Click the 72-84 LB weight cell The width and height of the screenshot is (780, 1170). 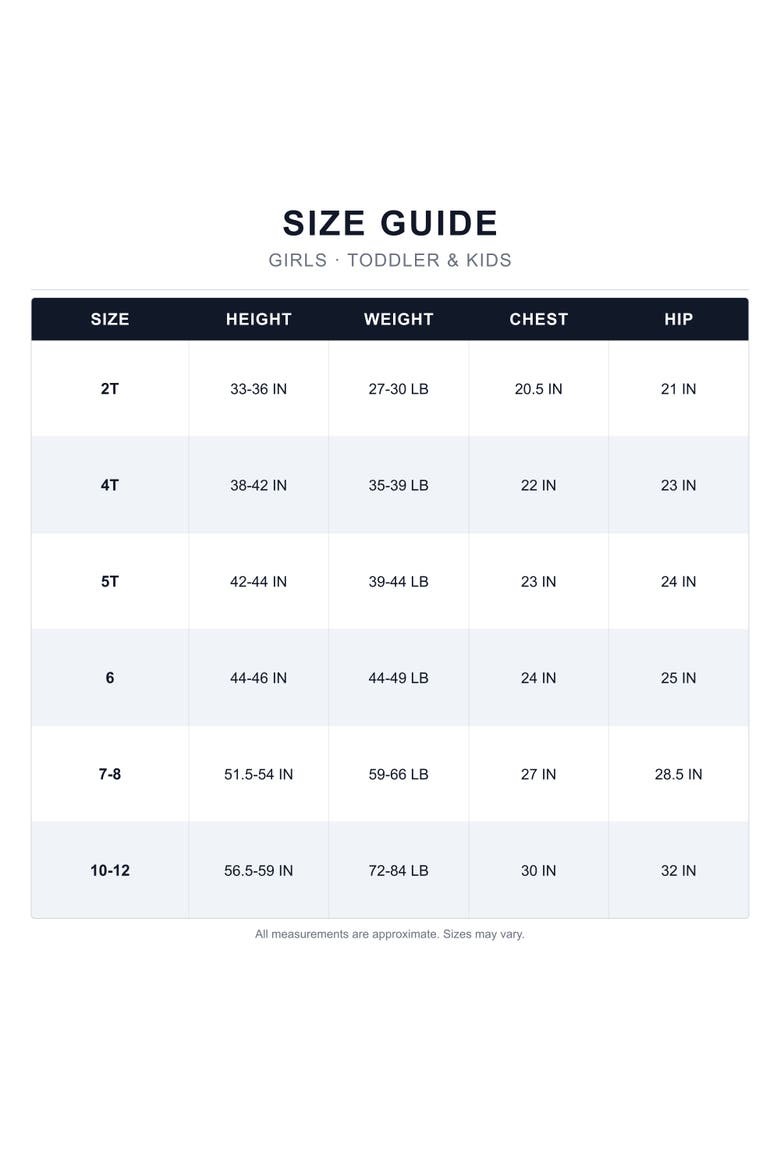tap(399, 870)
